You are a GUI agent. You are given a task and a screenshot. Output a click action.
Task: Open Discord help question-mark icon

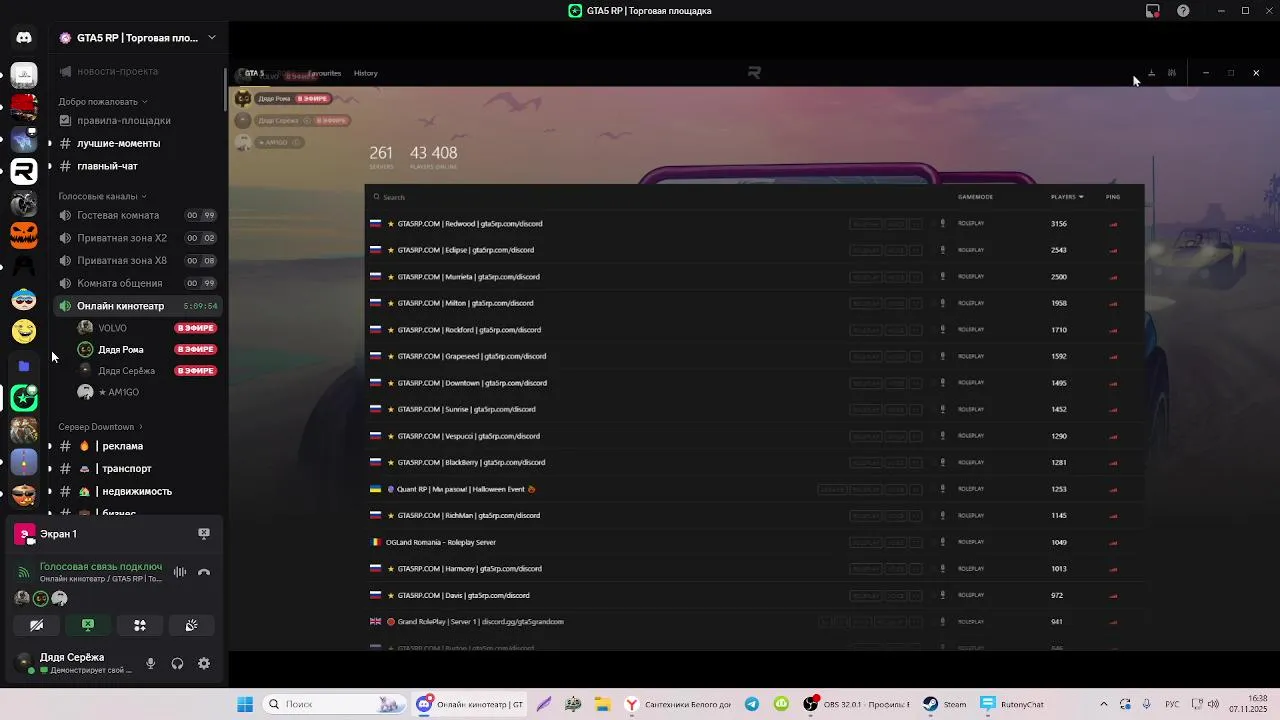pos(1184,11)
